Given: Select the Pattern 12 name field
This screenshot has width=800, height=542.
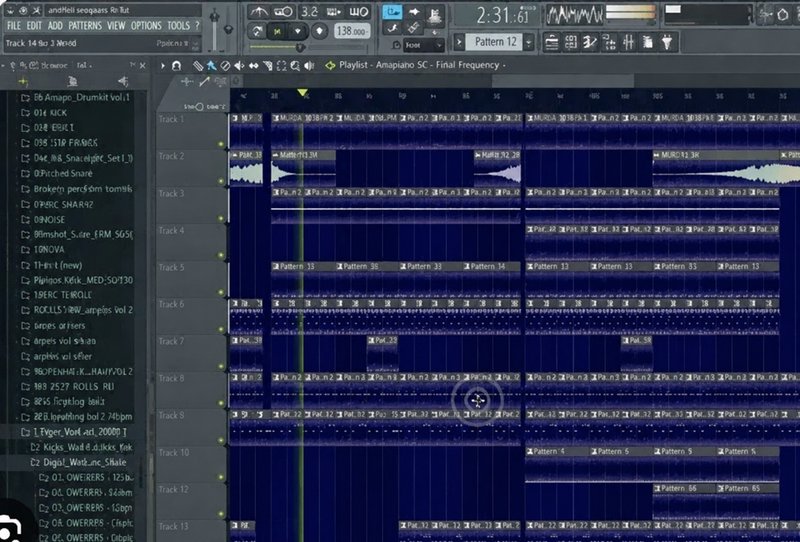Looking at the screenshot, I should [495, 42].
